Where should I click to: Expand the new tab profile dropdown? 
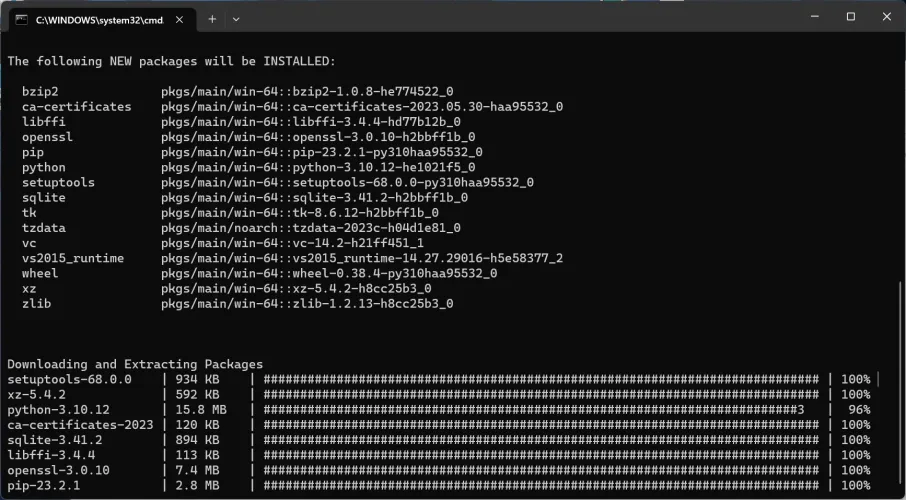pos(236,18)
